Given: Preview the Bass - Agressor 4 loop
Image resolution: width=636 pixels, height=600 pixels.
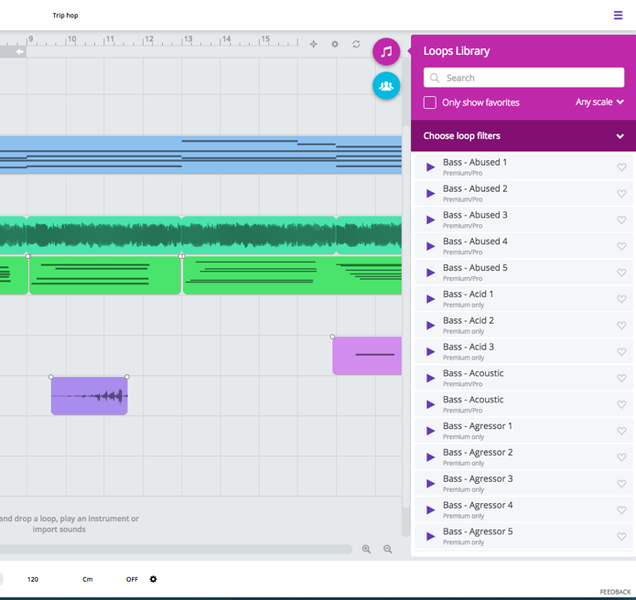Looking at the screenshot, I should (x=430, y=510).
